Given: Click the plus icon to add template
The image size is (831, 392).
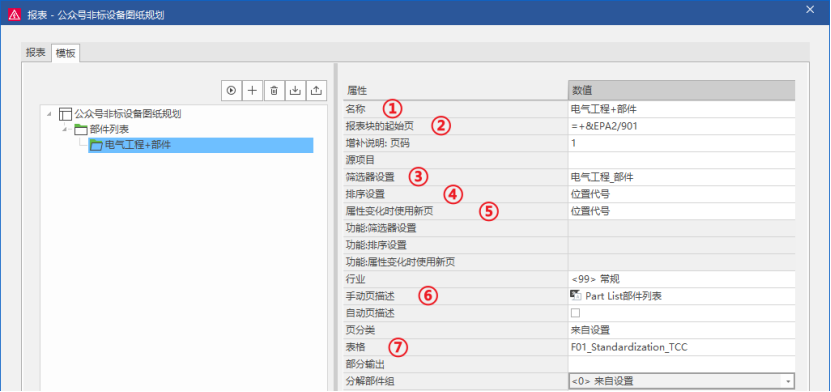Looking at the screenshot, I should click(252, 90).
